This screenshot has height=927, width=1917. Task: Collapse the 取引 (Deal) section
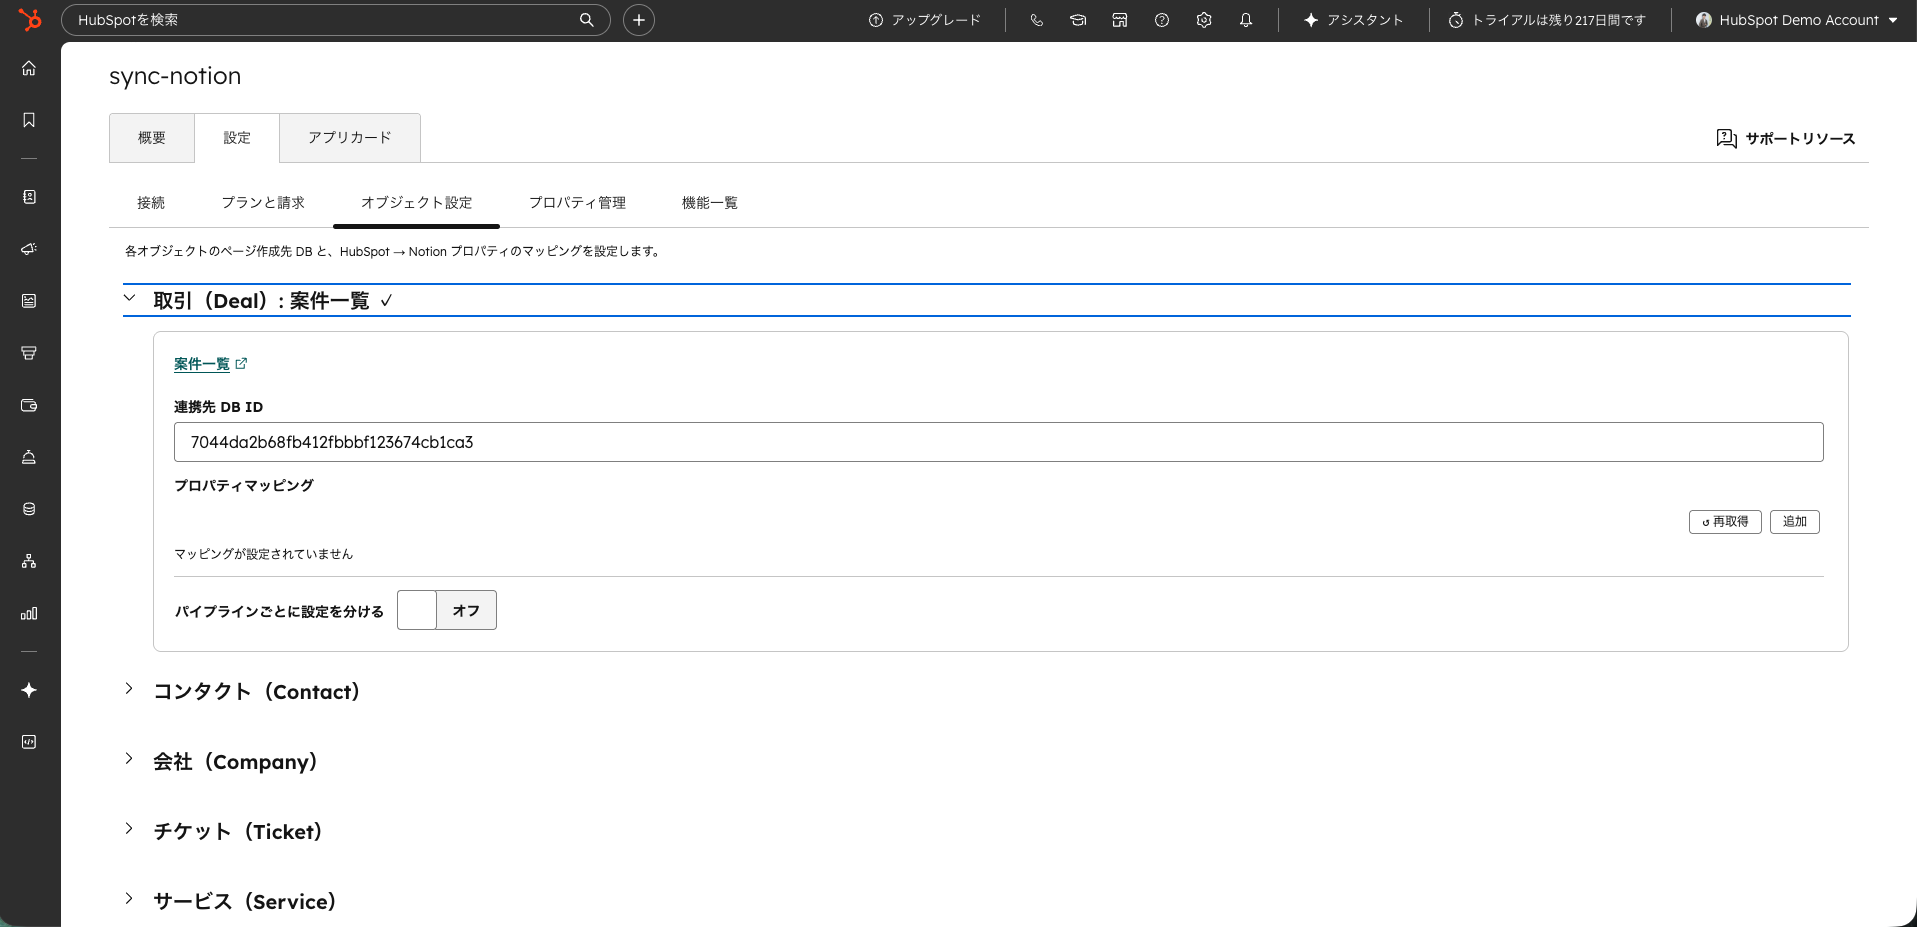coord(130,298)
